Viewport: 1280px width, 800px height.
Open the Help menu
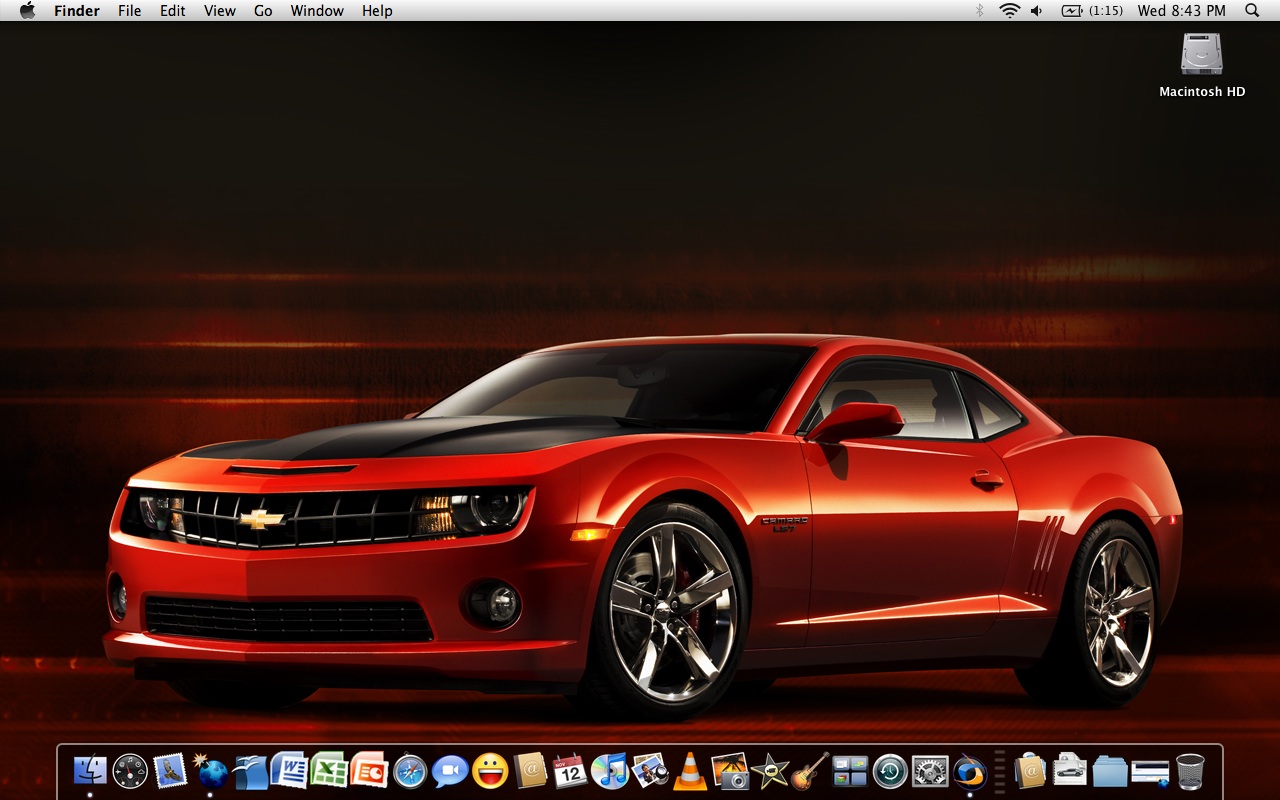click(x=377, y=11)
